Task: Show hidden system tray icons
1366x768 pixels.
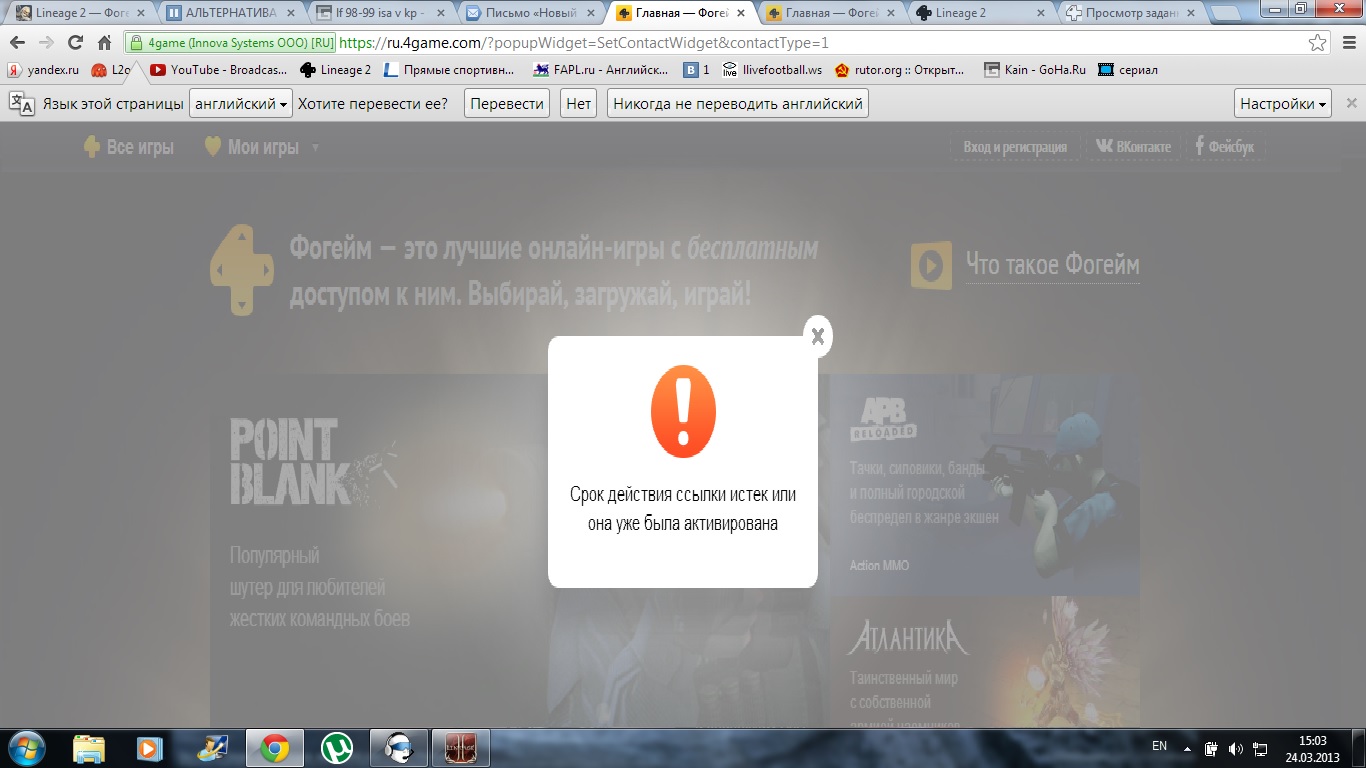Action: pos(1187,748)
